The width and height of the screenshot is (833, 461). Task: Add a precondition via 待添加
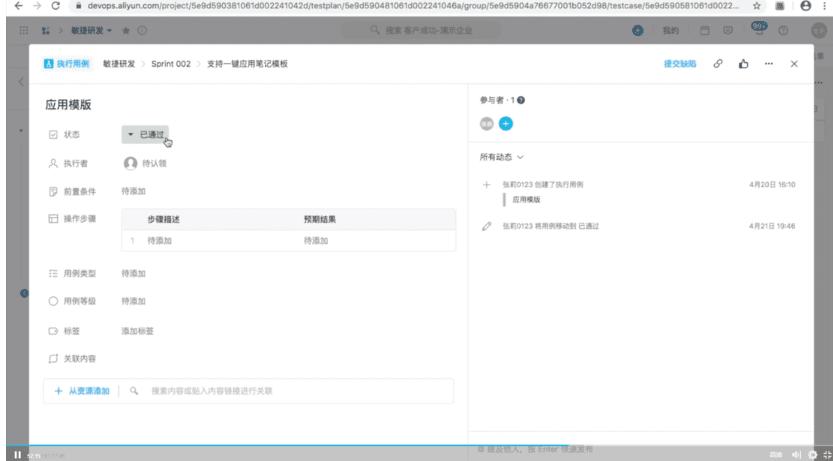pyautogui.click(x=133, y=191)
